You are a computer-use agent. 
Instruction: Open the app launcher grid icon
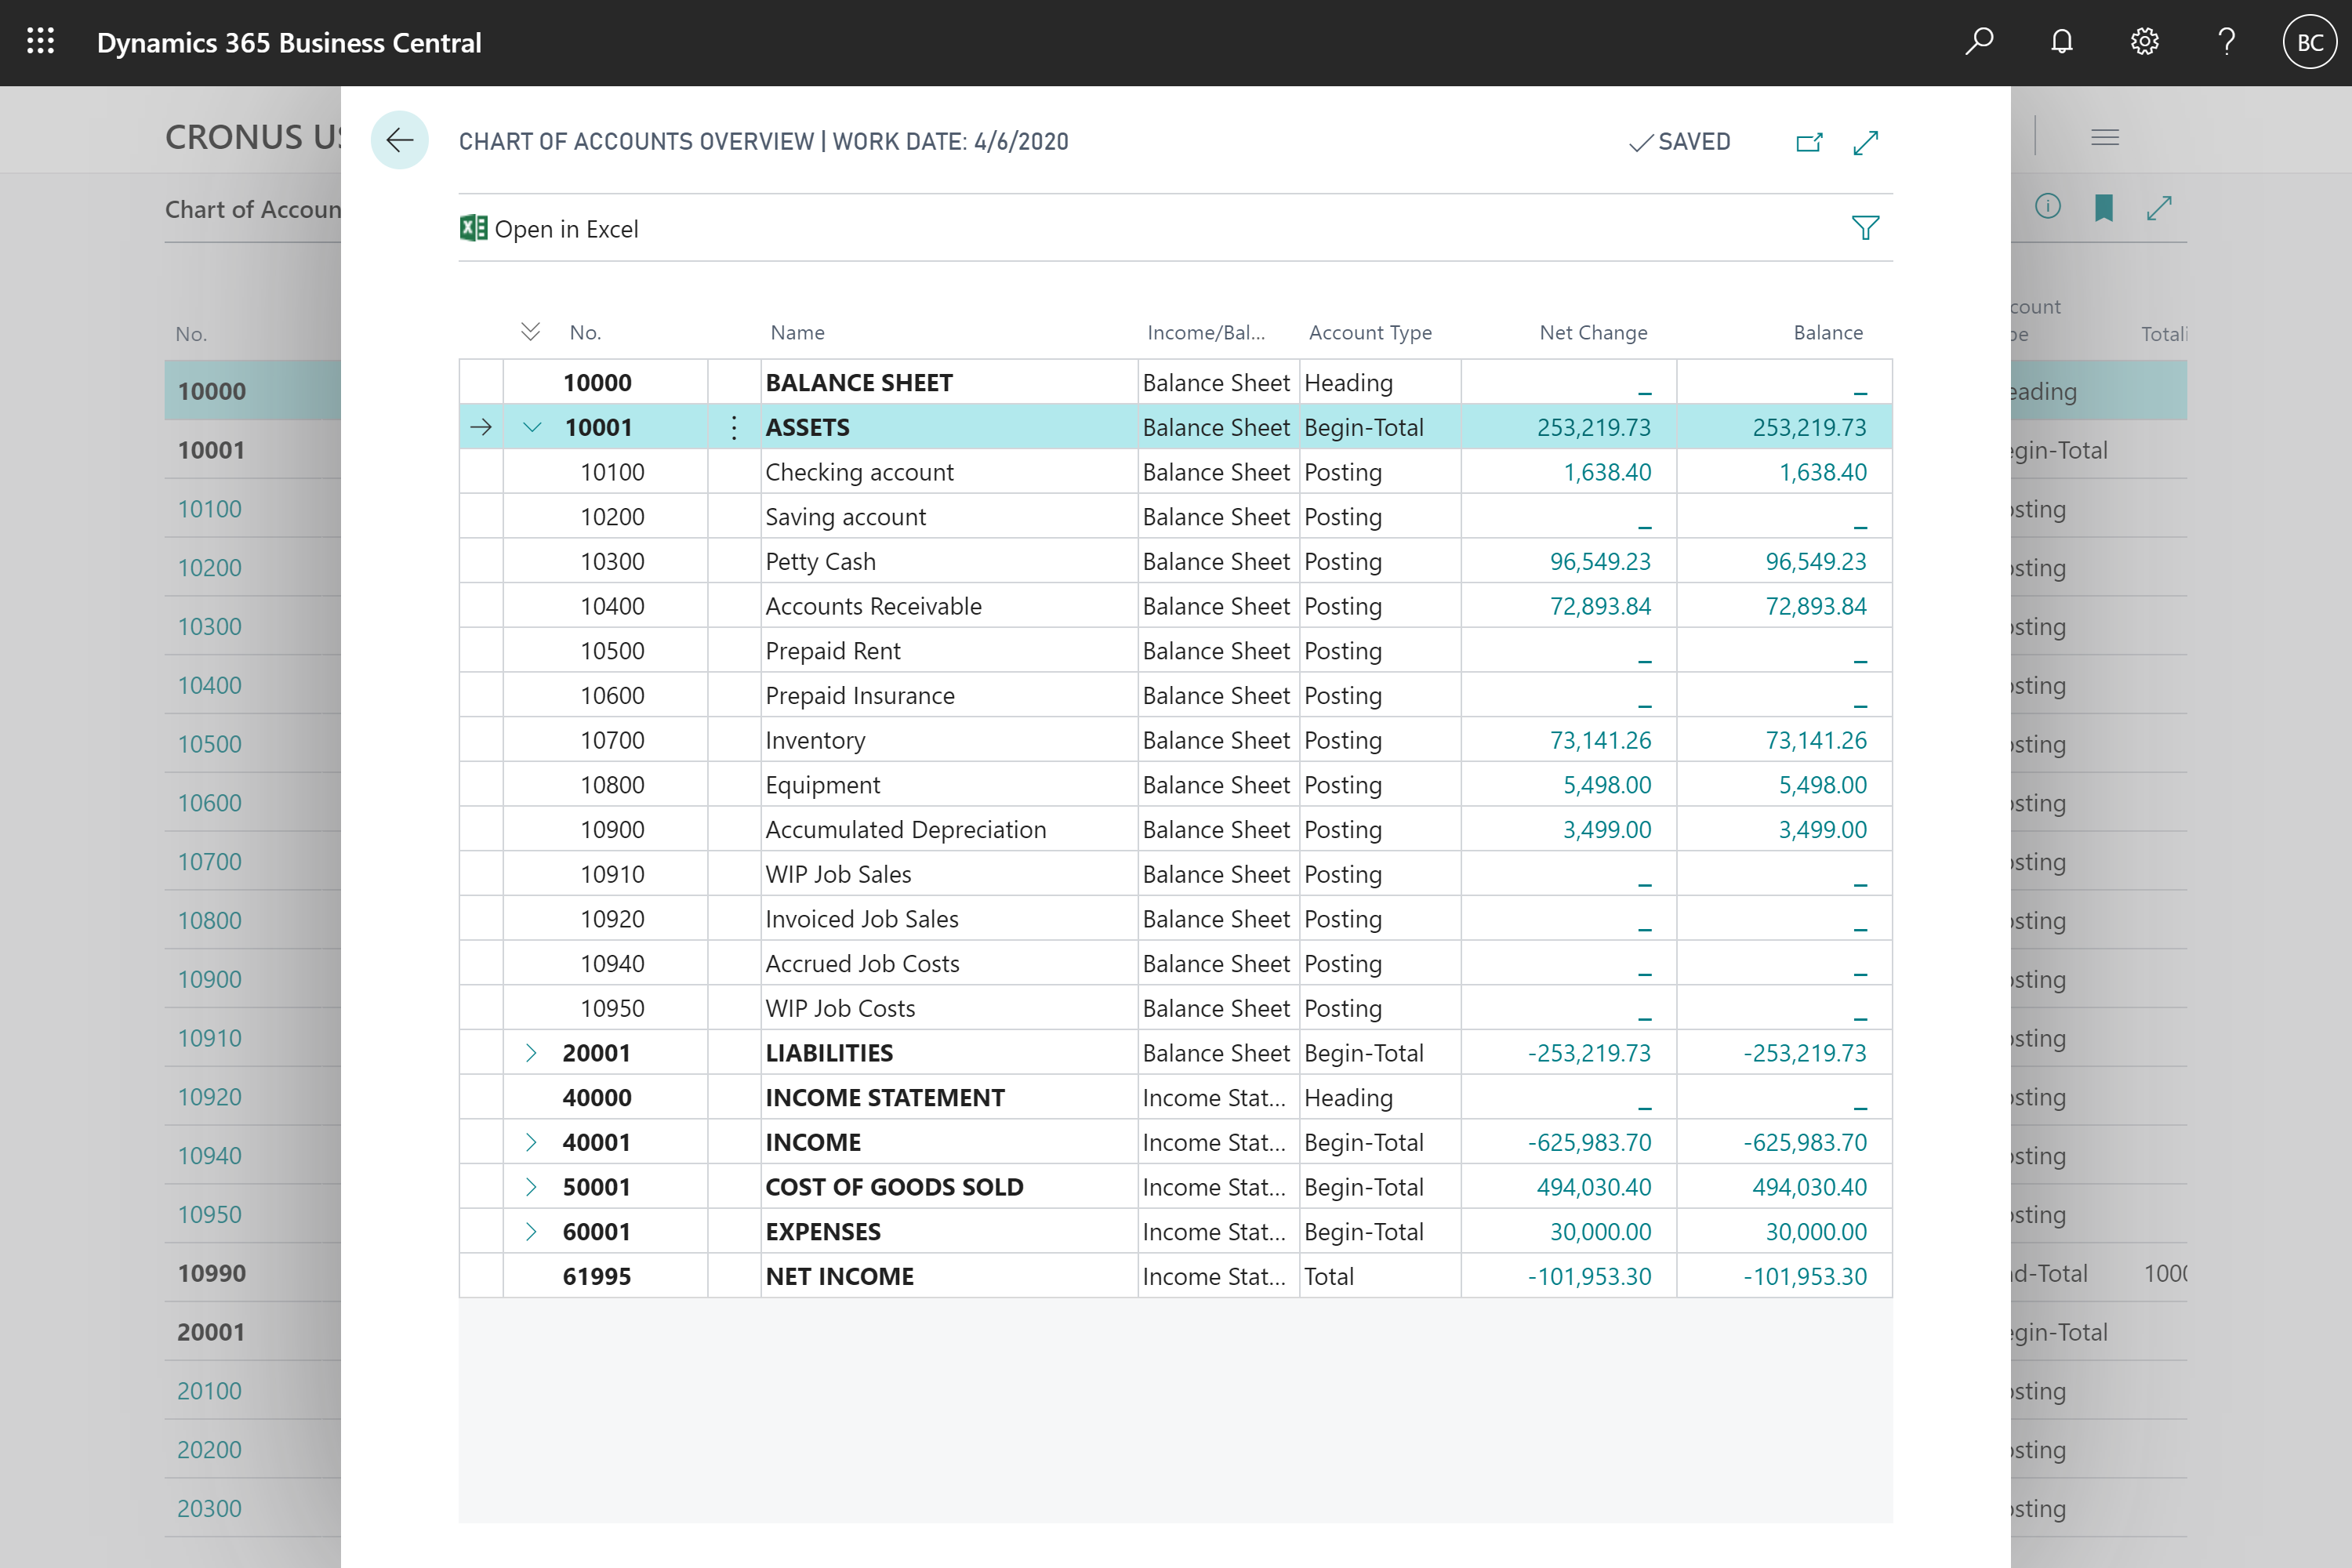pyautogui.click(x=41, y=42)
